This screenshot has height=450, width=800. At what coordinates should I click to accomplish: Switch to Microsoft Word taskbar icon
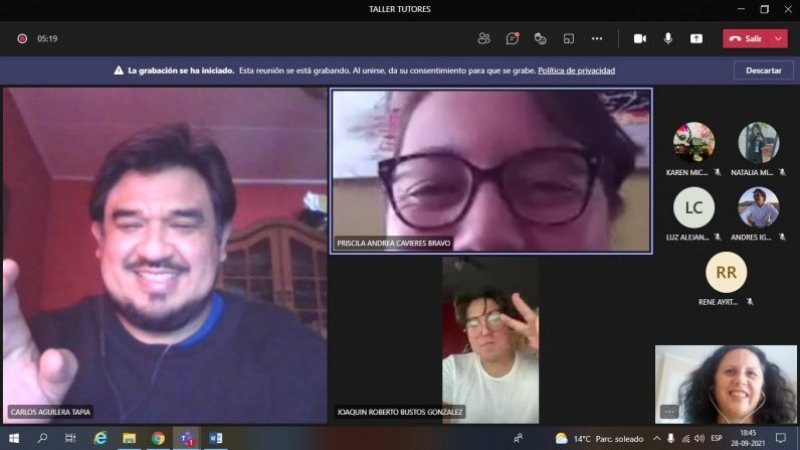pyautogui.click(x=215, y=438)
